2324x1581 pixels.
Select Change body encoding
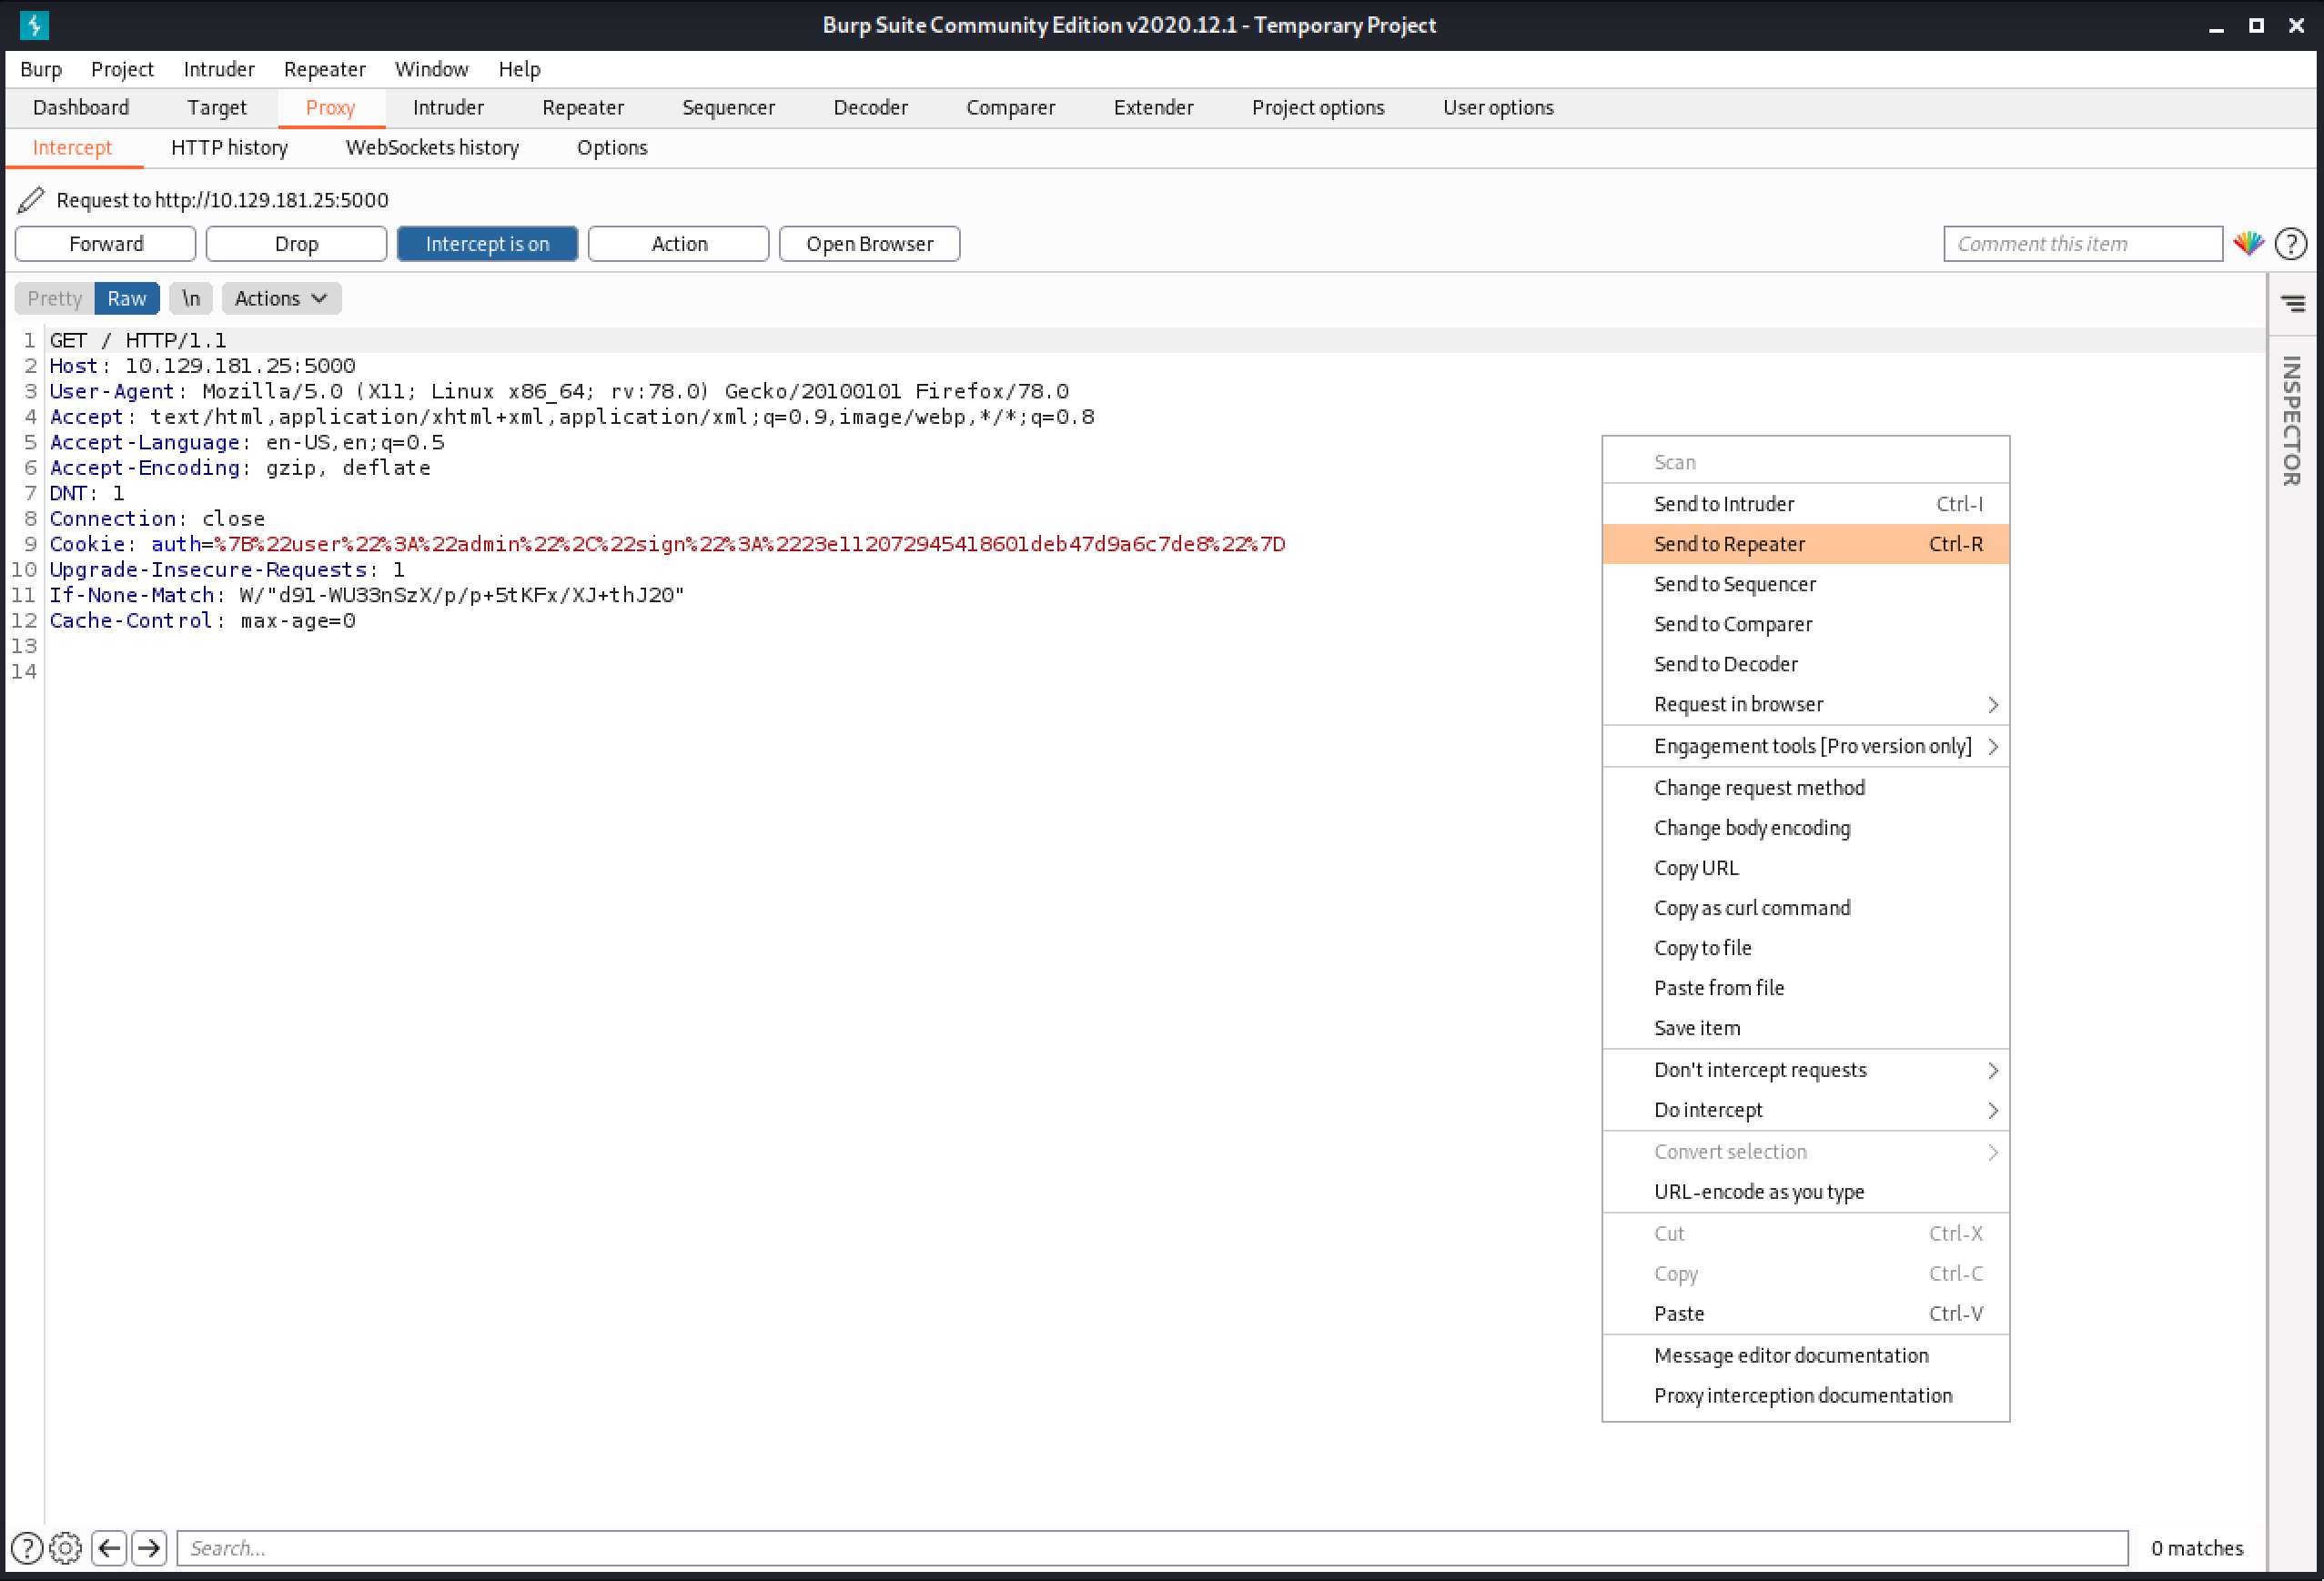point(1805,828)
